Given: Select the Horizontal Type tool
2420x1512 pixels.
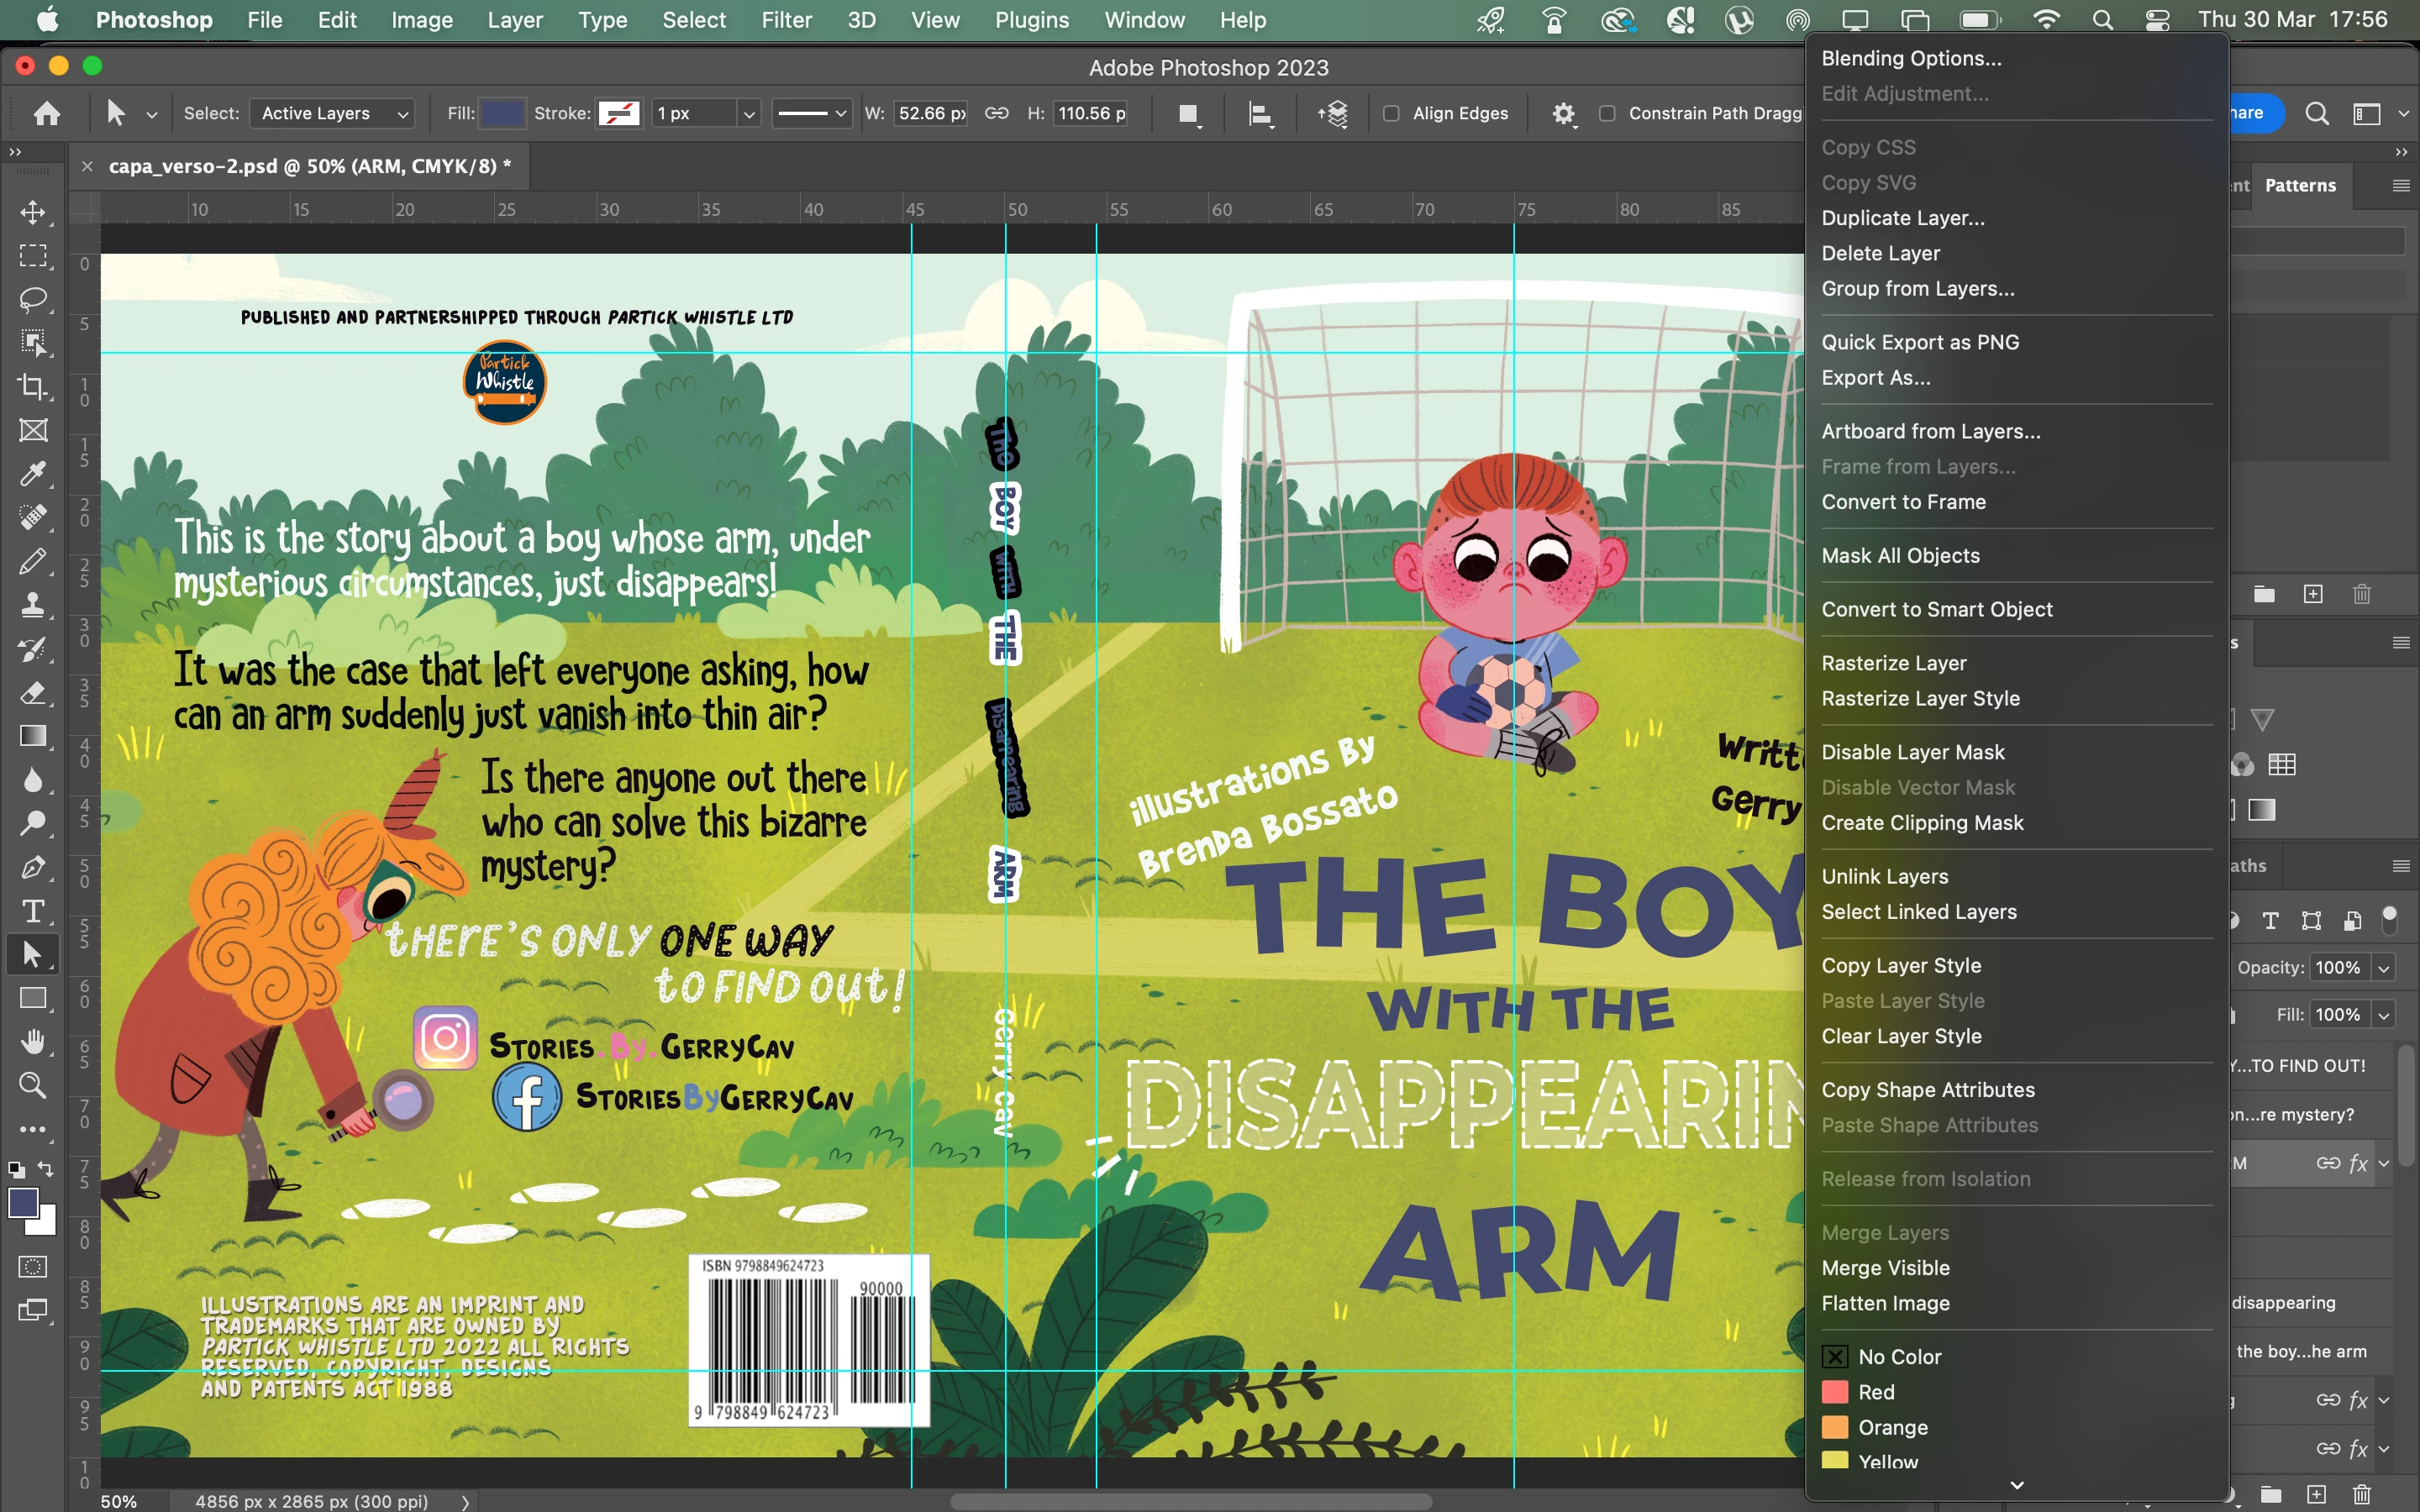Looking at the screenshot, I should (x=33, y=911).
